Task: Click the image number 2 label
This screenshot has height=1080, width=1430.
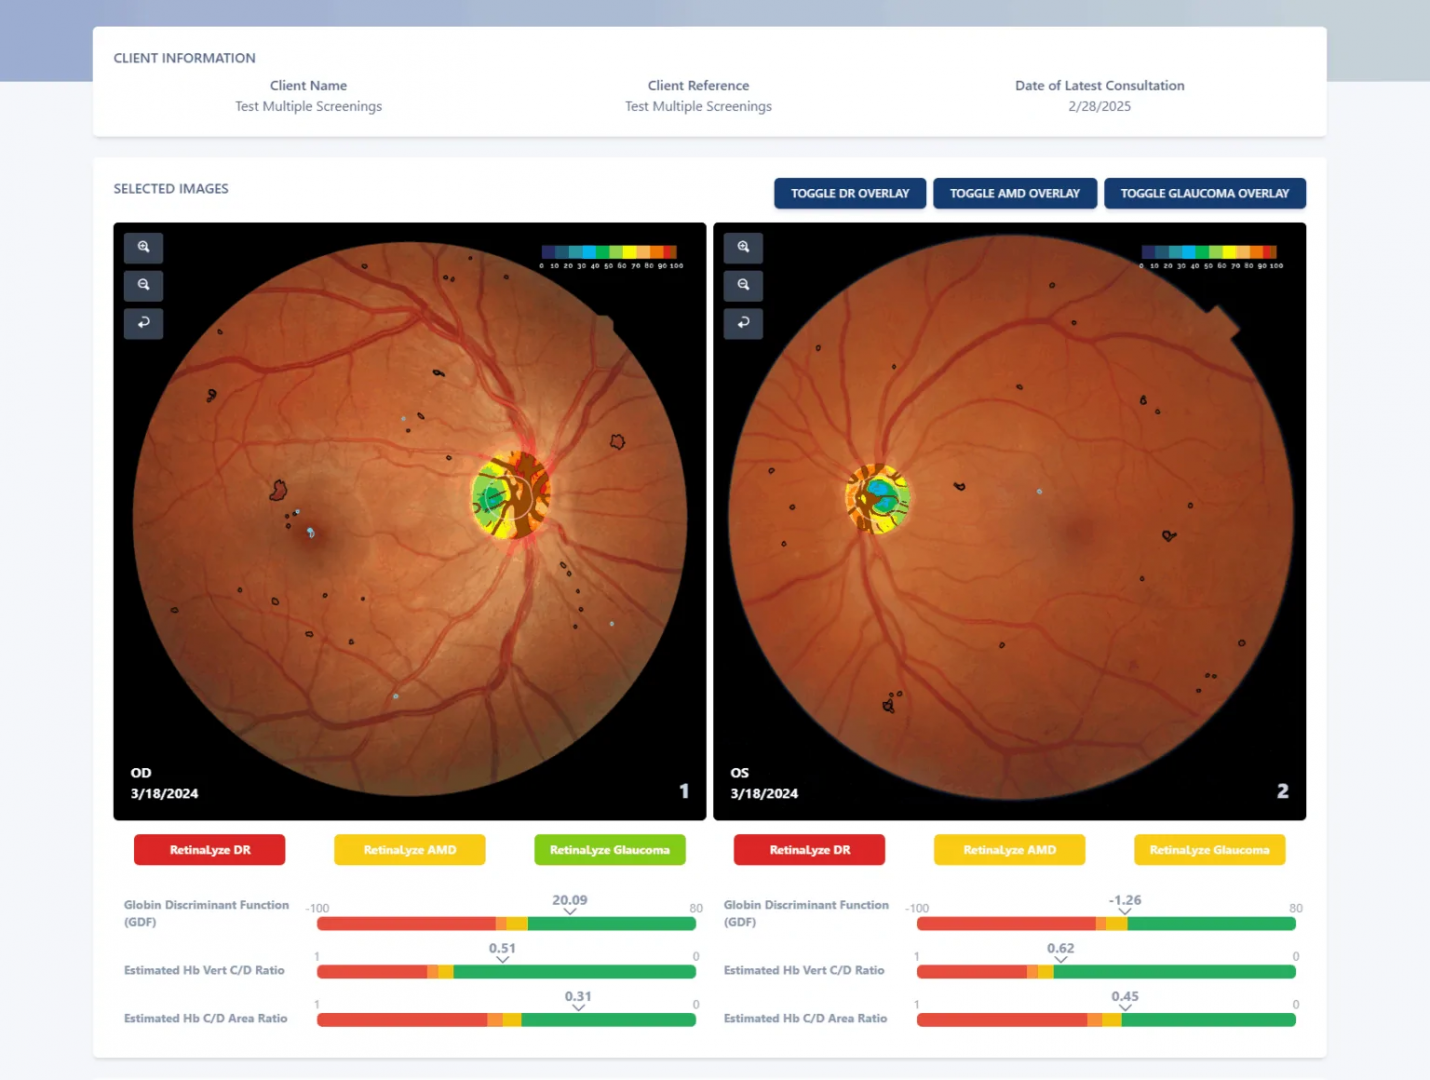Action: point(1283,790)
